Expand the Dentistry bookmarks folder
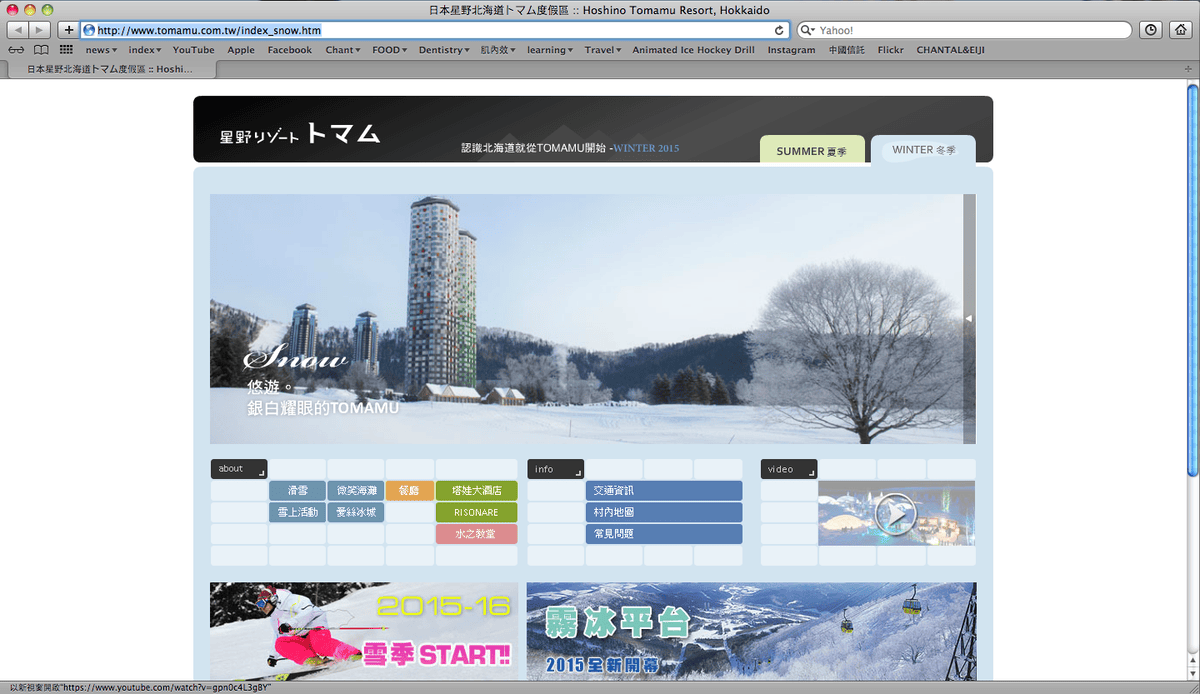The image size is (1200, 694). click(x=444, y=49)
